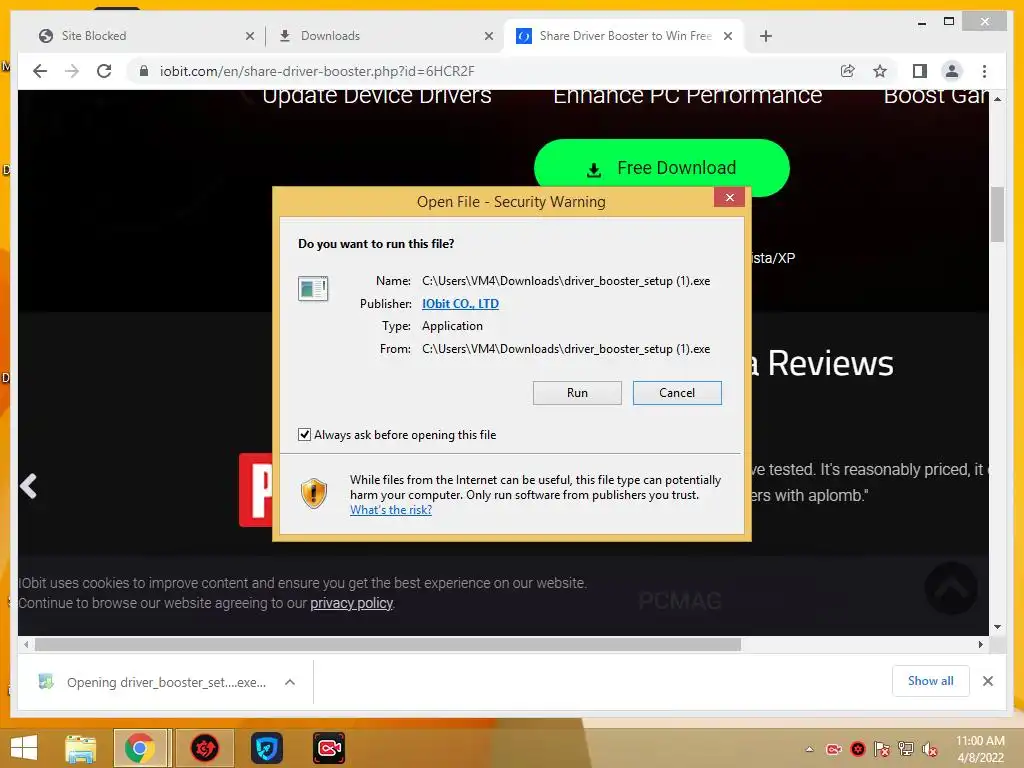1024x768 pixels.
Task: Click the red recorder system tray icon
Action: tap(834, 749)
